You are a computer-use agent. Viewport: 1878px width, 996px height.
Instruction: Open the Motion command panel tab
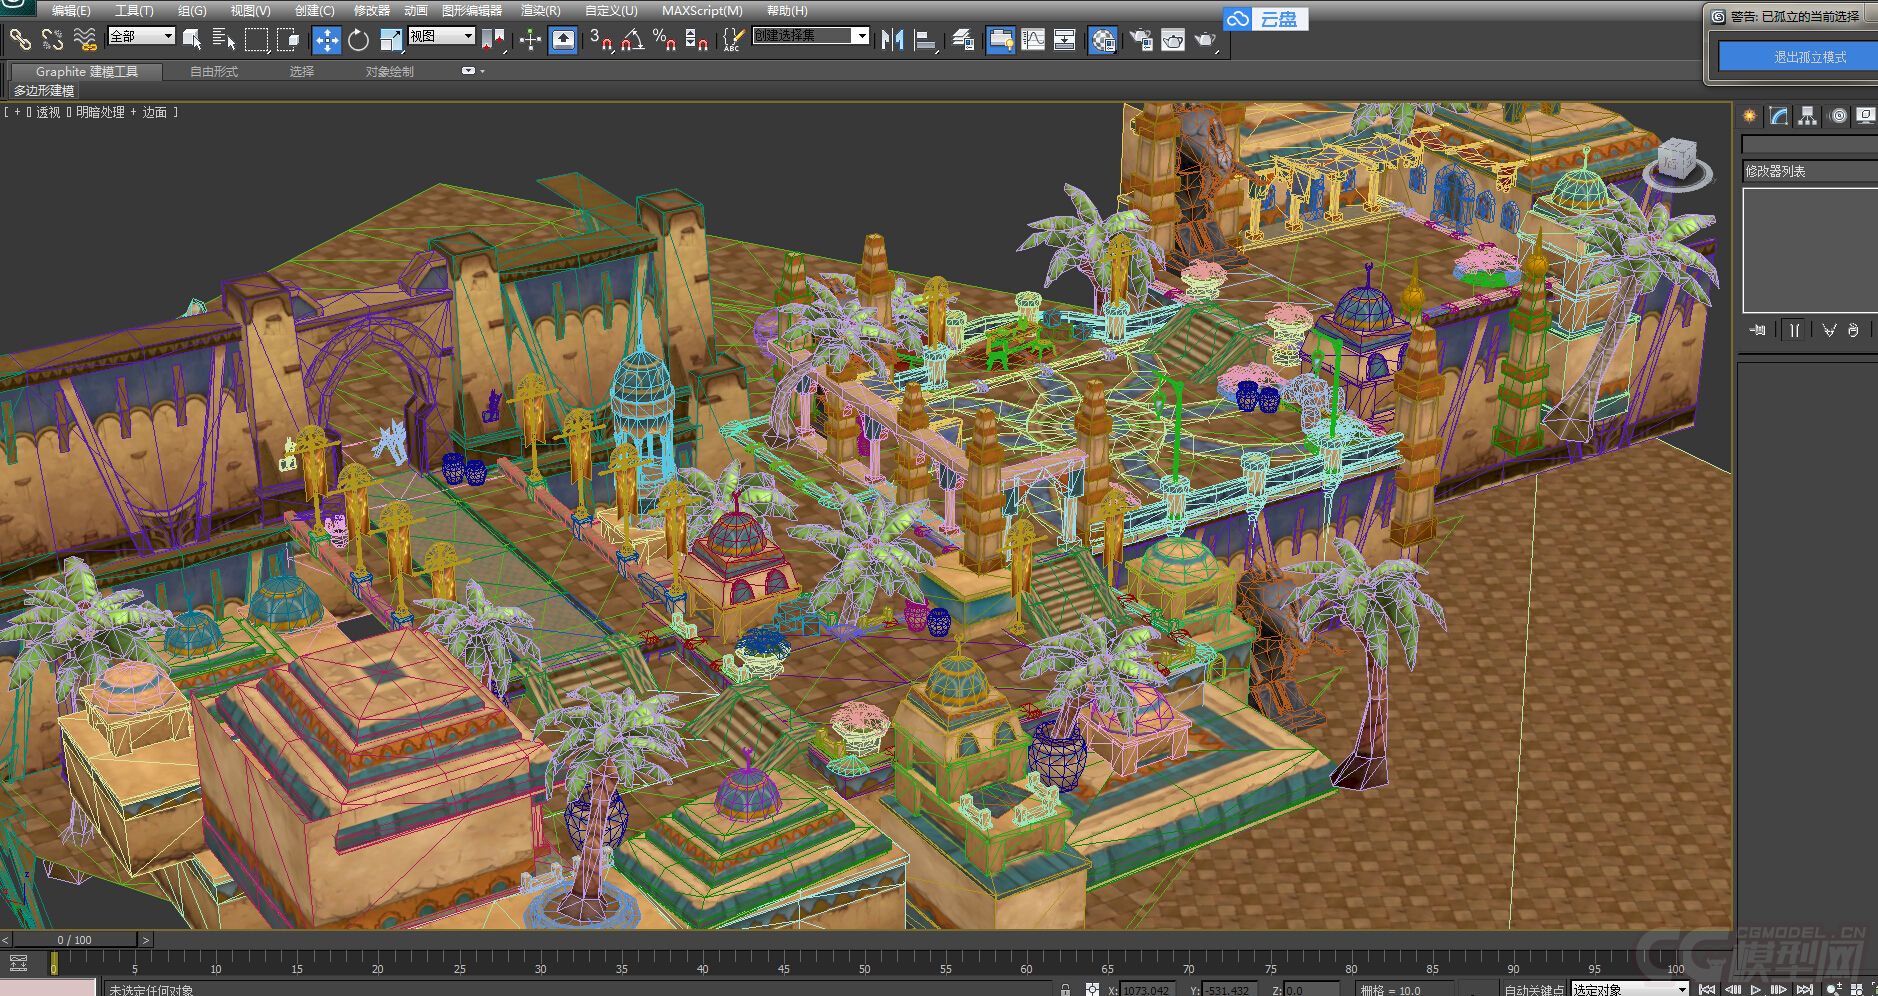pyautogui.click(x=1838, y=116)
